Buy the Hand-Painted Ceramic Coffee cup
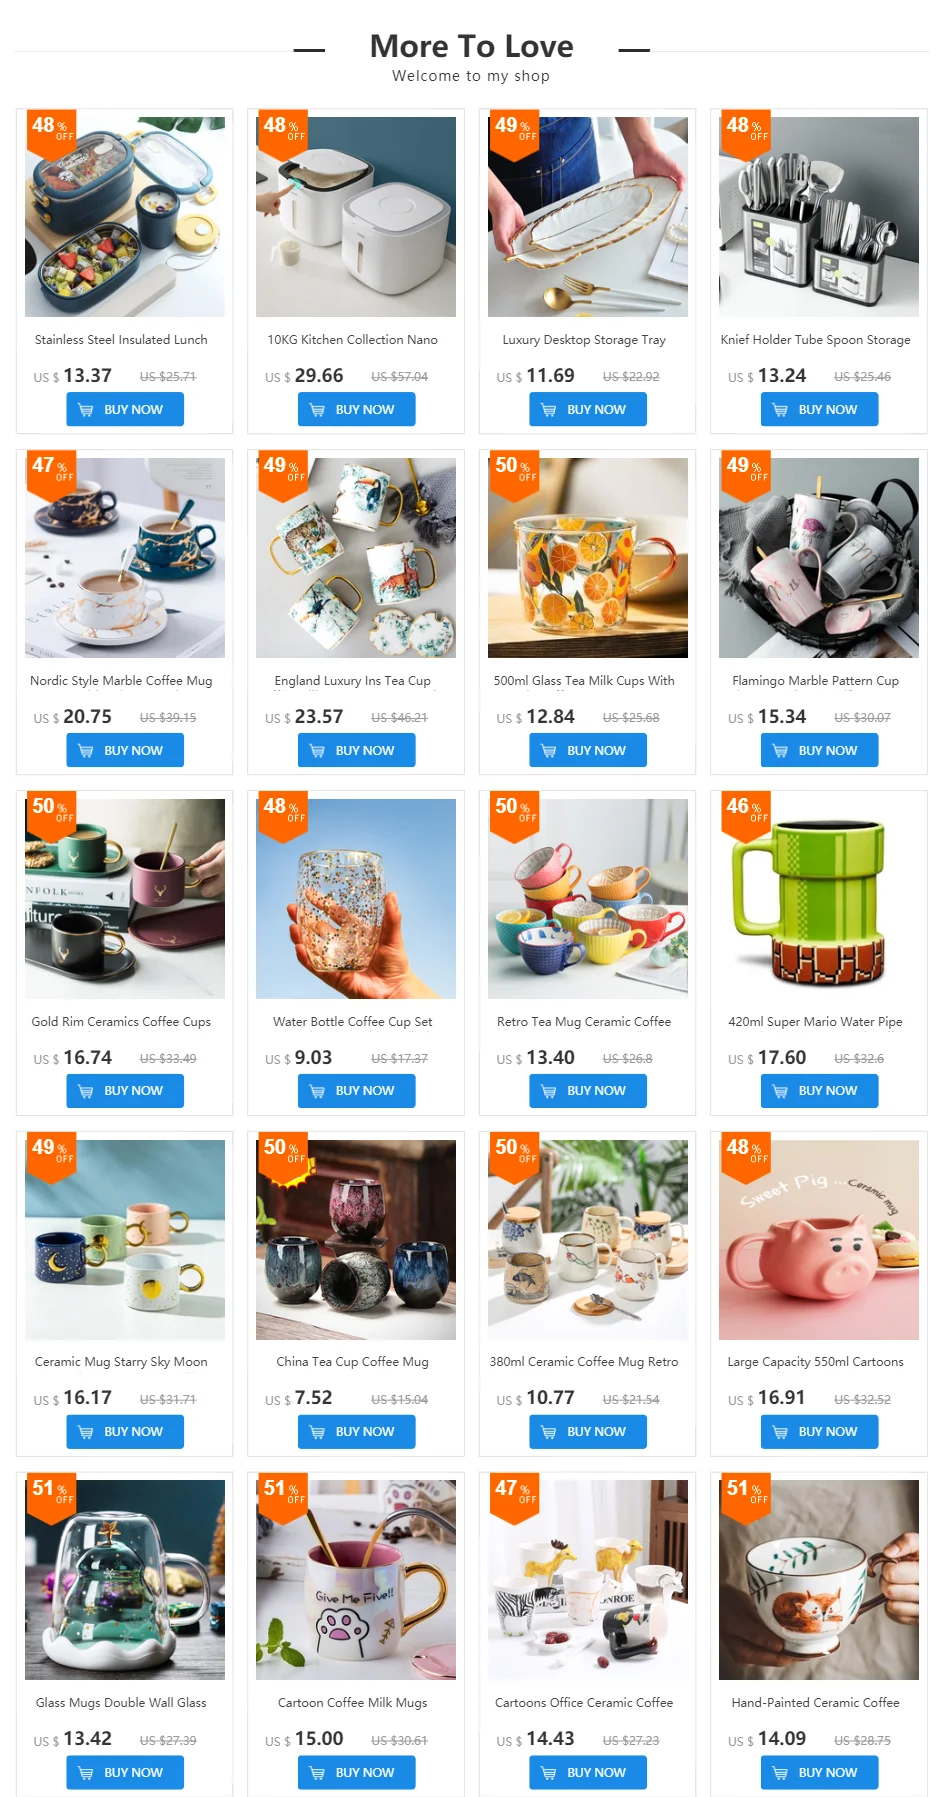Image resolution: width=943 pixels, height=1797 pixels. [819, 1772]
